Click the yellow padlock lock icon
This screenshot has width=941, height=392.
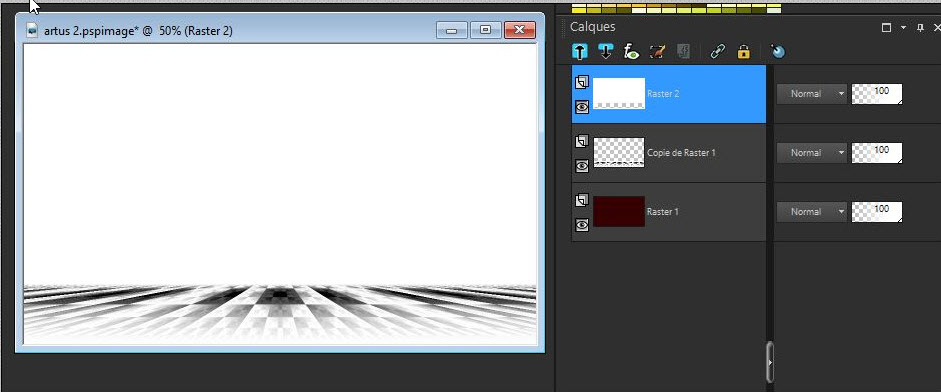(744, 52)
